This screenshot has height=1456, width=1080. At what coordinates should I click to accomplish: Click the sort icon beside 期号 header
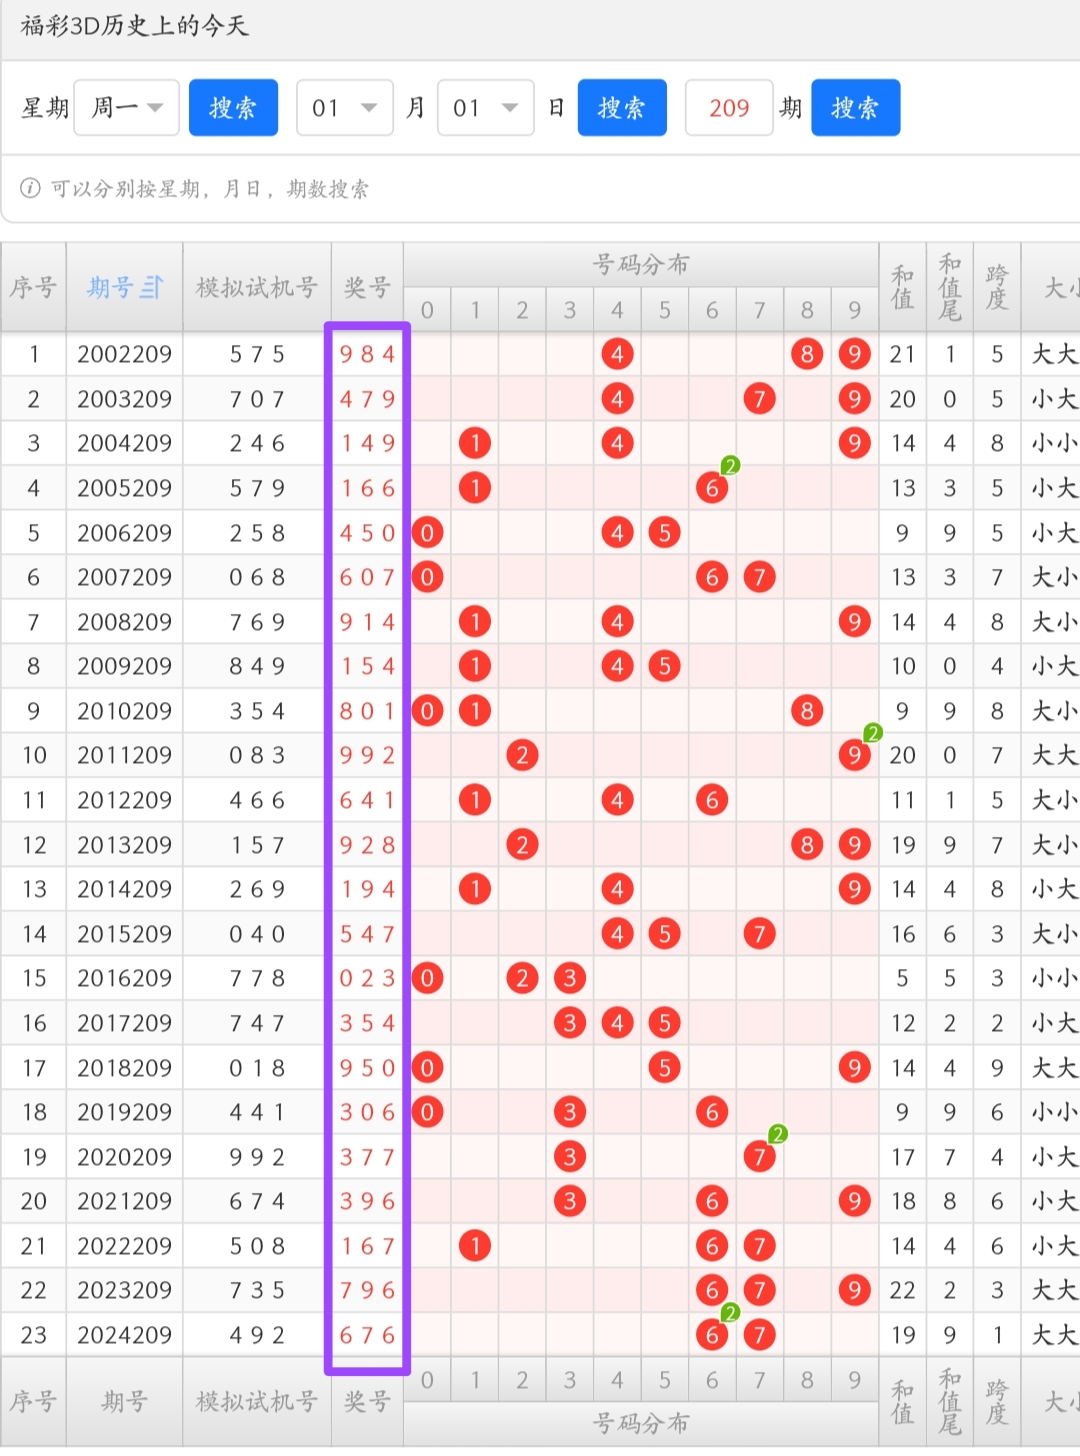tap(152, 288)
